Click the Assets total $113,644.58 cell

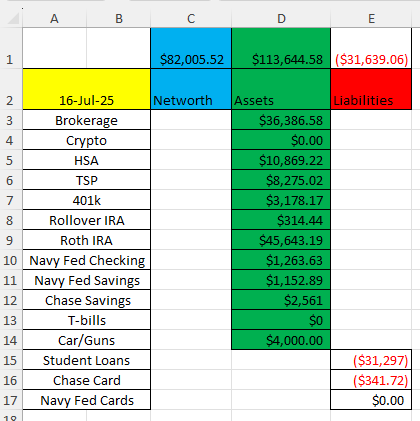[281, 48]
